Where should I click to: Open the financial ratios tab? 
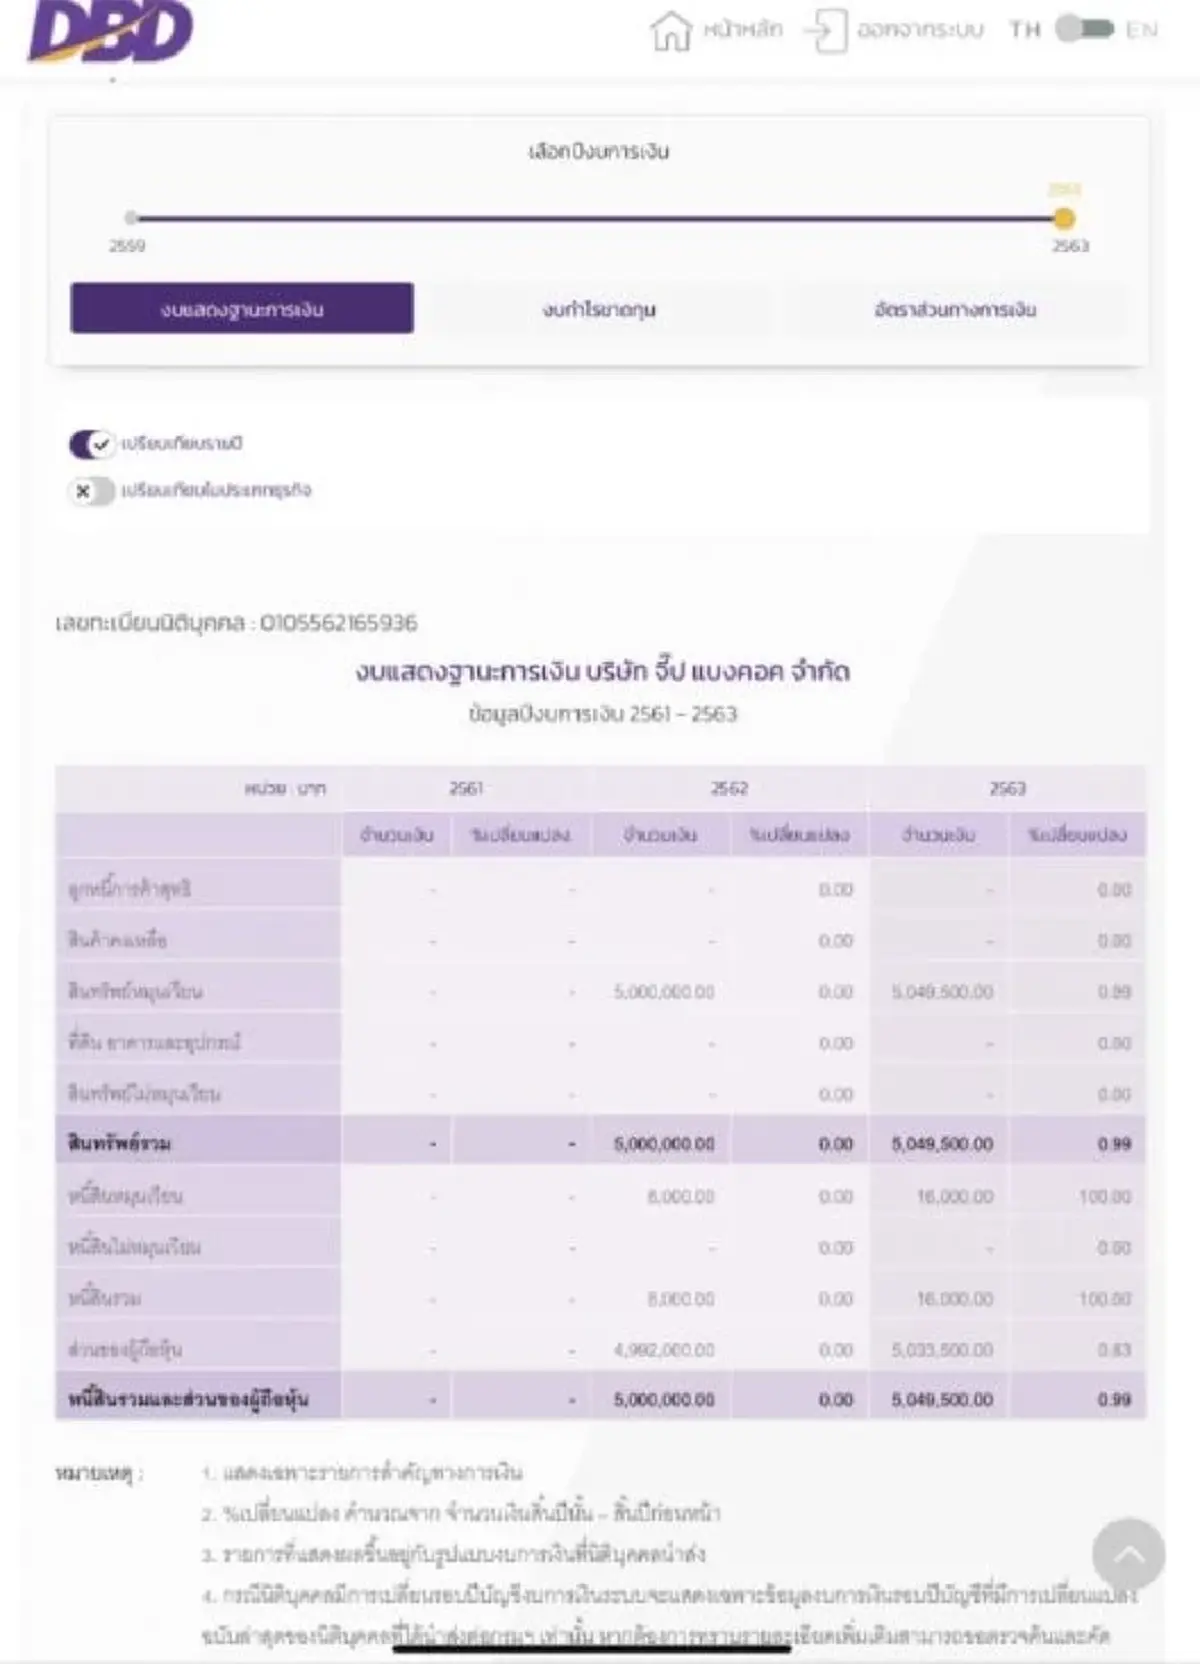tap(955, 310)
